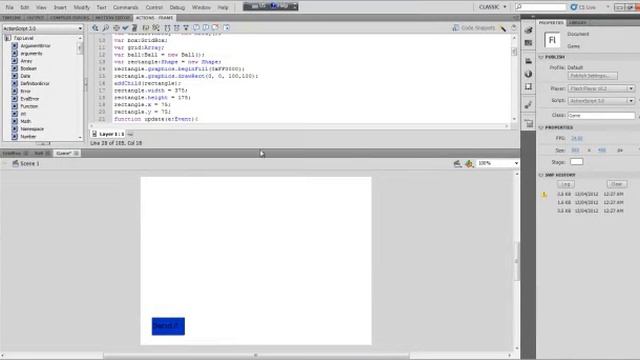Collapse the SWF HISTORY section
This screenshot has height=360, width=640.
541,175
